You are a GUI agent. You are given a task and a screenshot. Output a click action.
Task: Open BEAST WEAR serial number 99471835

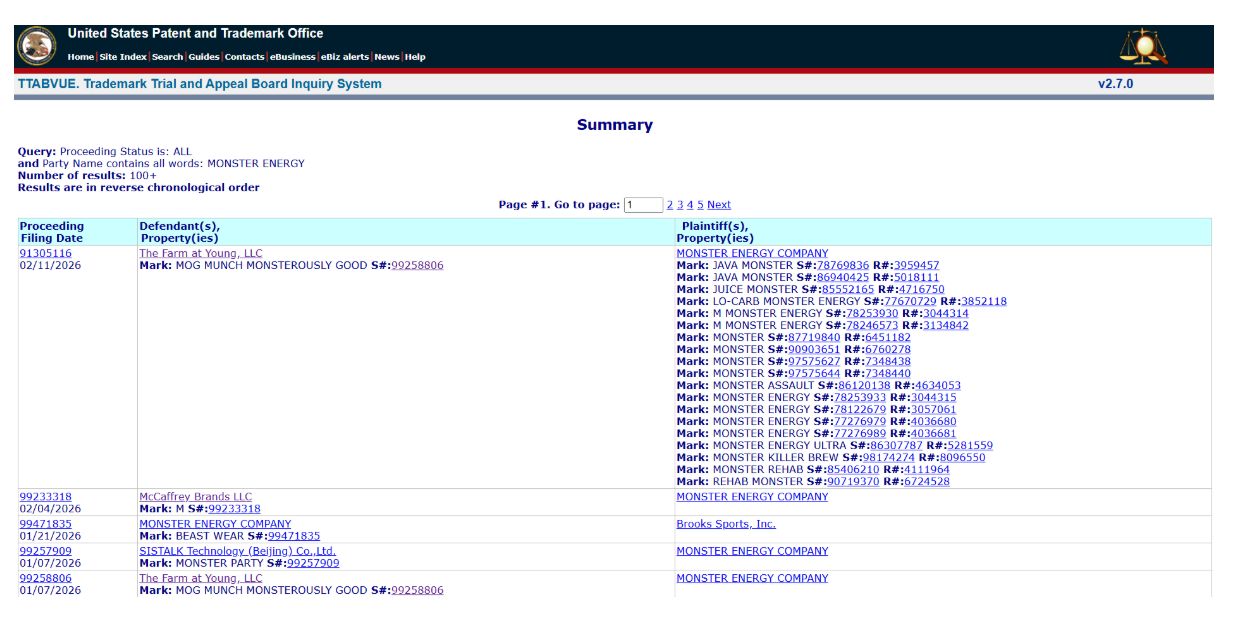[294, 536]
